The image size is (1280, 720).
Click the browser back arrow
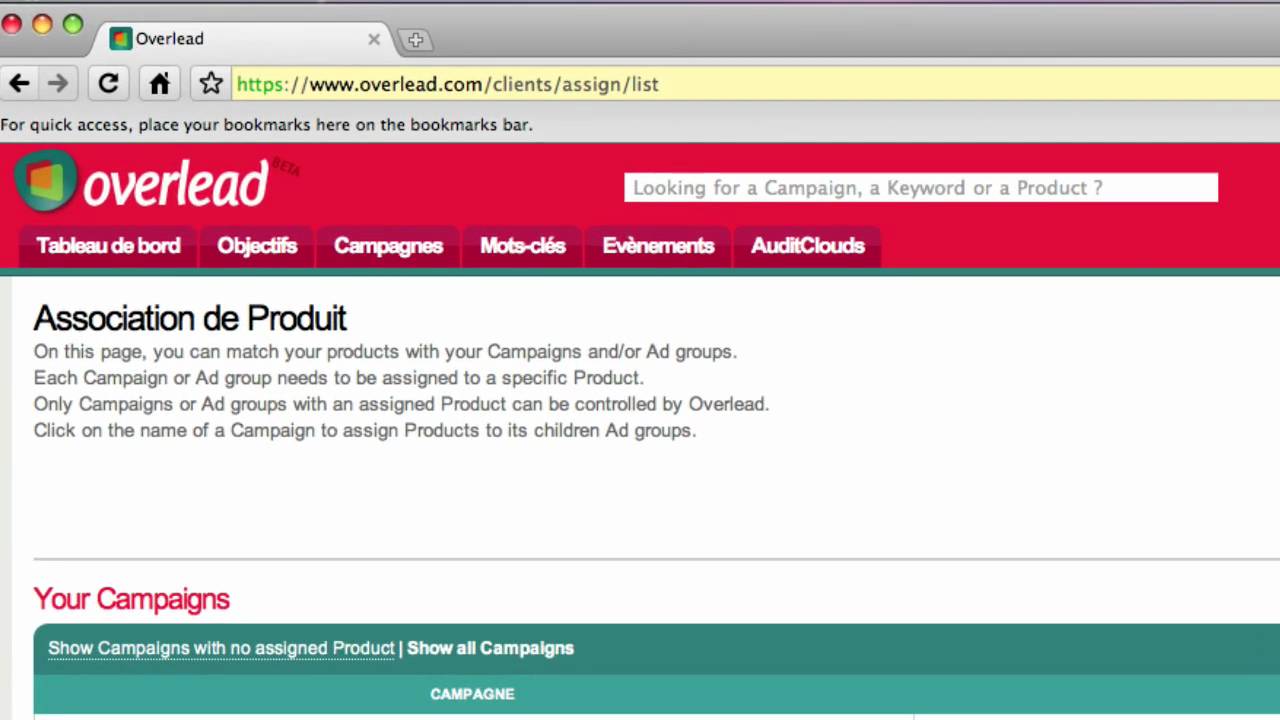(x=19, y=84)
